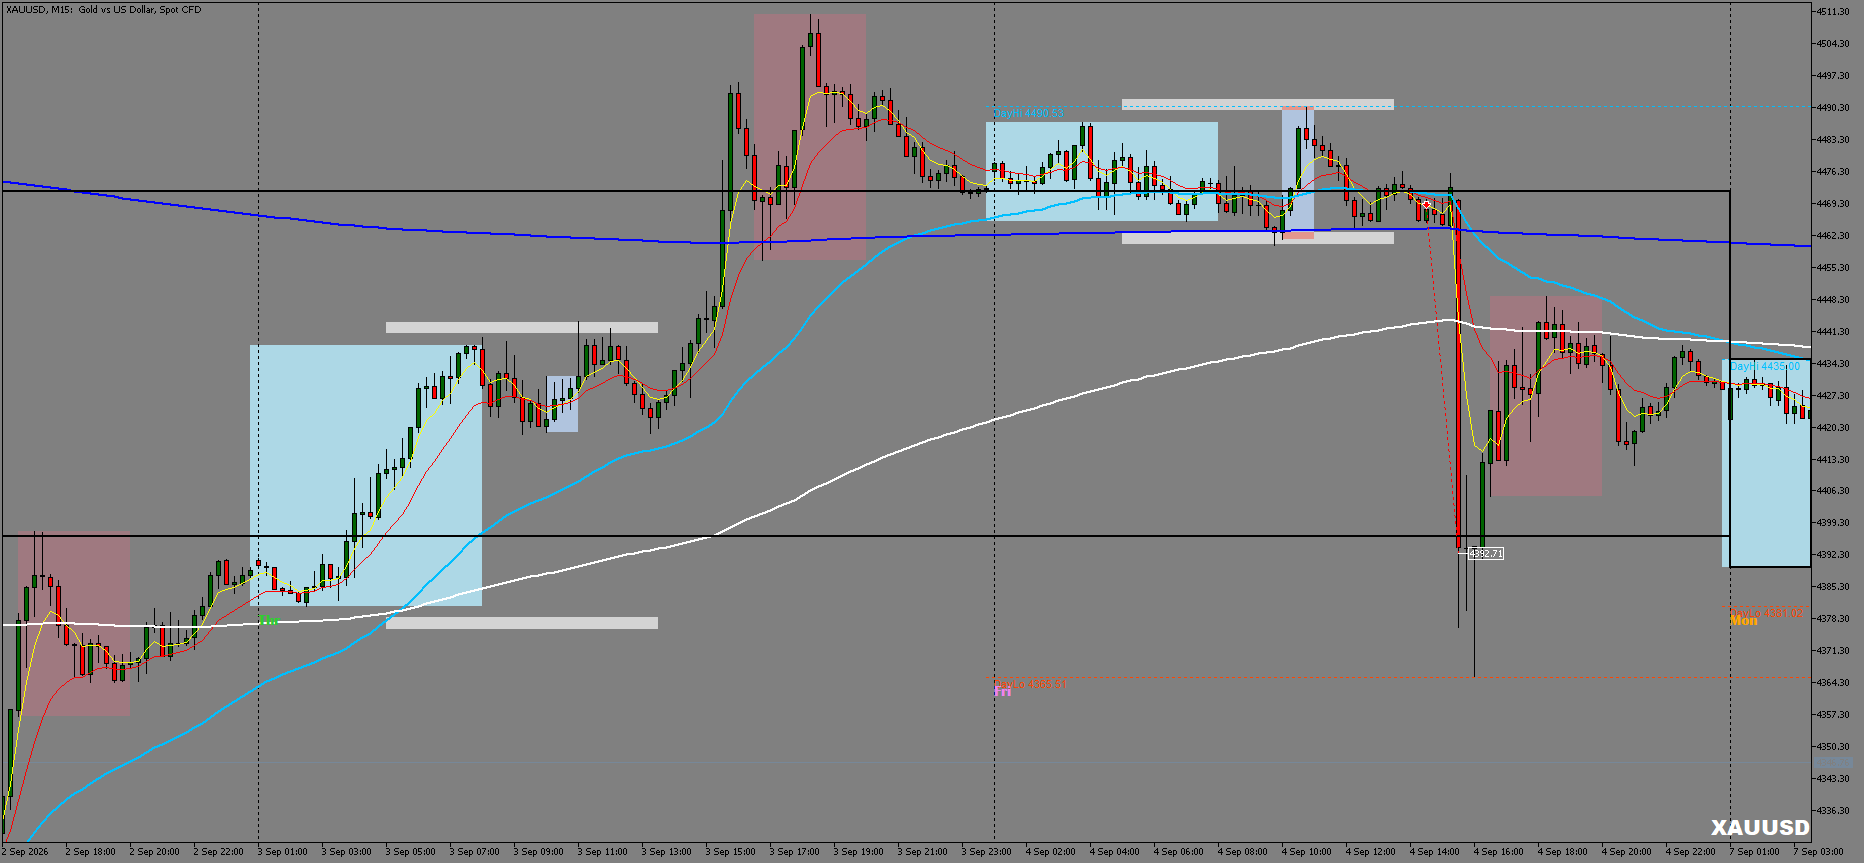Select the pink rectangle around 3 Sep 17:00 peak
The height and width of the screenshot is (863, 1864).
810,137
